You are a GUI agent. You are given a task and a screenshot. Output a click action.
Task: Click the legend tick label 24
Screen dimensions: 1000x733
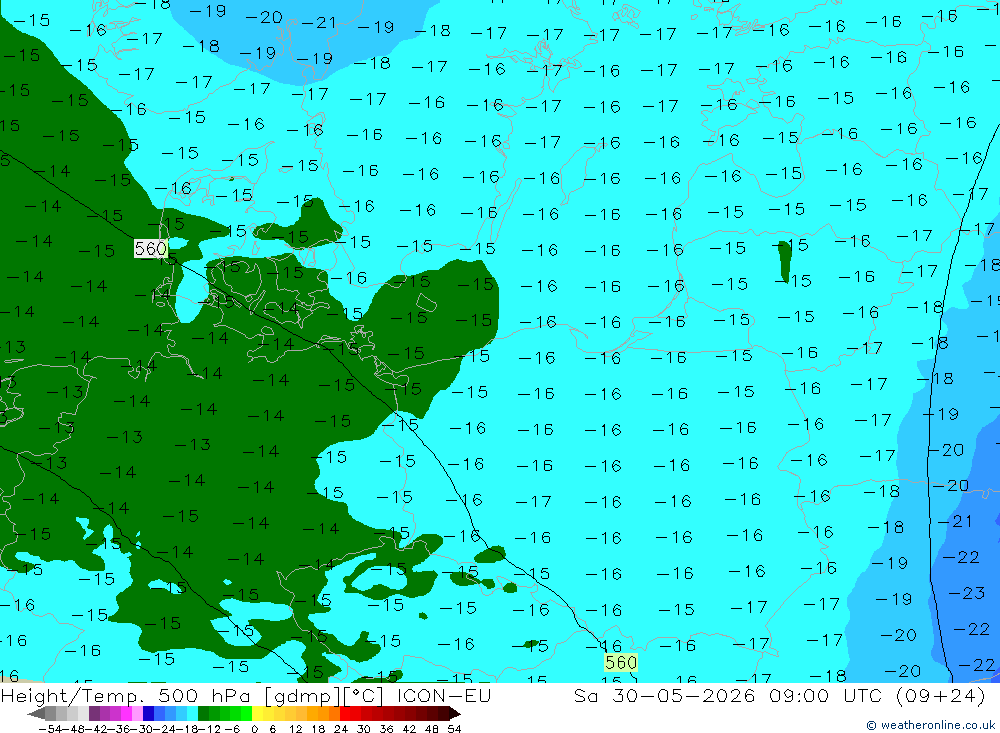(x=341, y=728)
